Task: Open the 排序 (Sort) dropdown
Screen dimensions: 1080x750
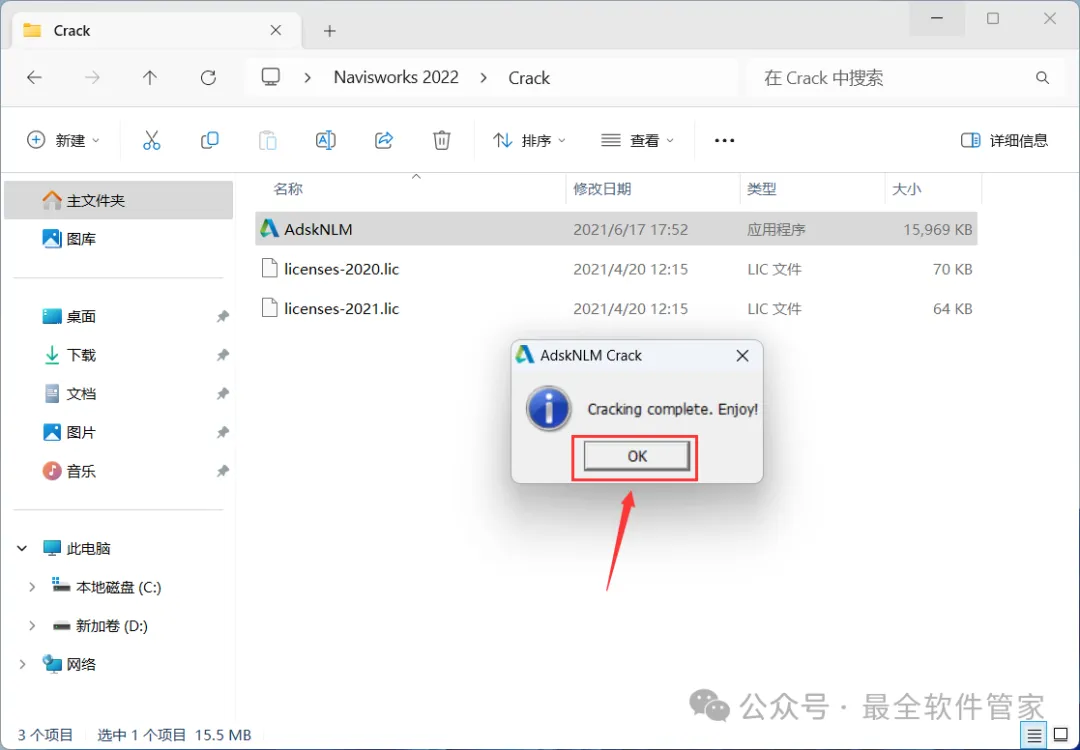Action: [529, 140]
